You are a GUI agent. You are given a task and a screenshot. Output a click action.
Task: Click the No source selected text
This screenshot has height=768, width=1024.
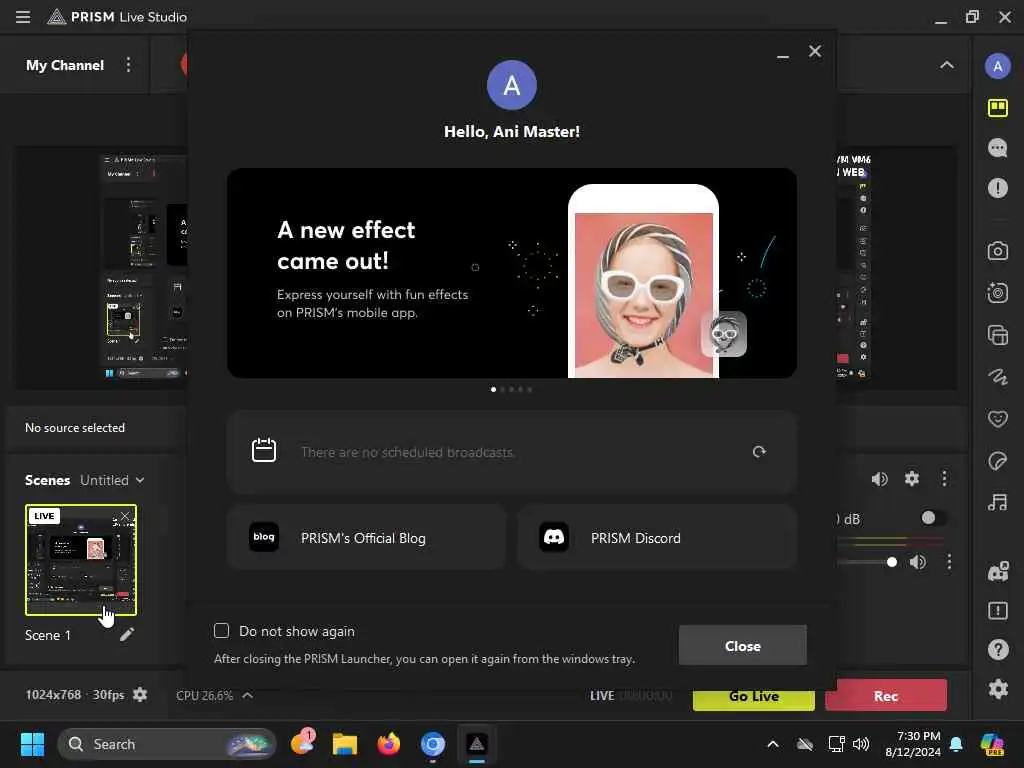pos(74,428)
